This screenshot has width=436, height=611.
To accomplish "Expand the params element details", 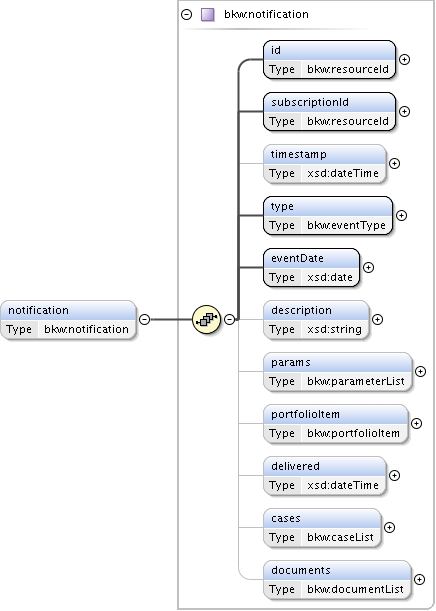I will [420, 371].
